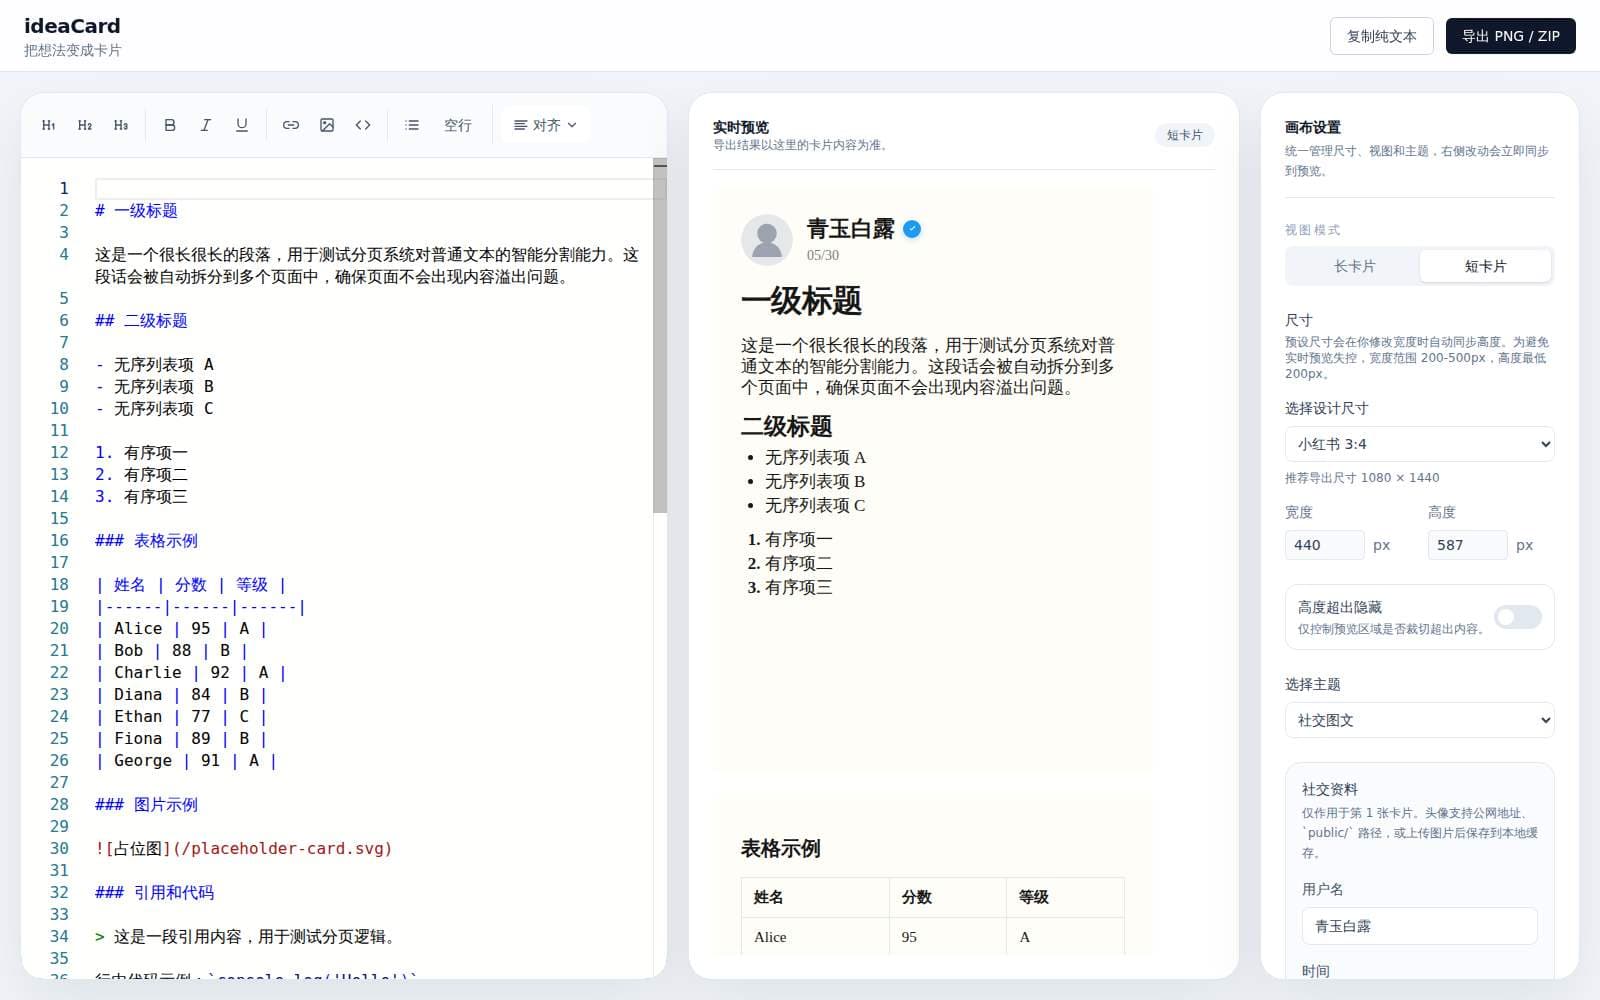Click editor line '| Charlie | 92 | A |'
This screenshot has height=1000, width=1600.
click(x=191, y=672)
